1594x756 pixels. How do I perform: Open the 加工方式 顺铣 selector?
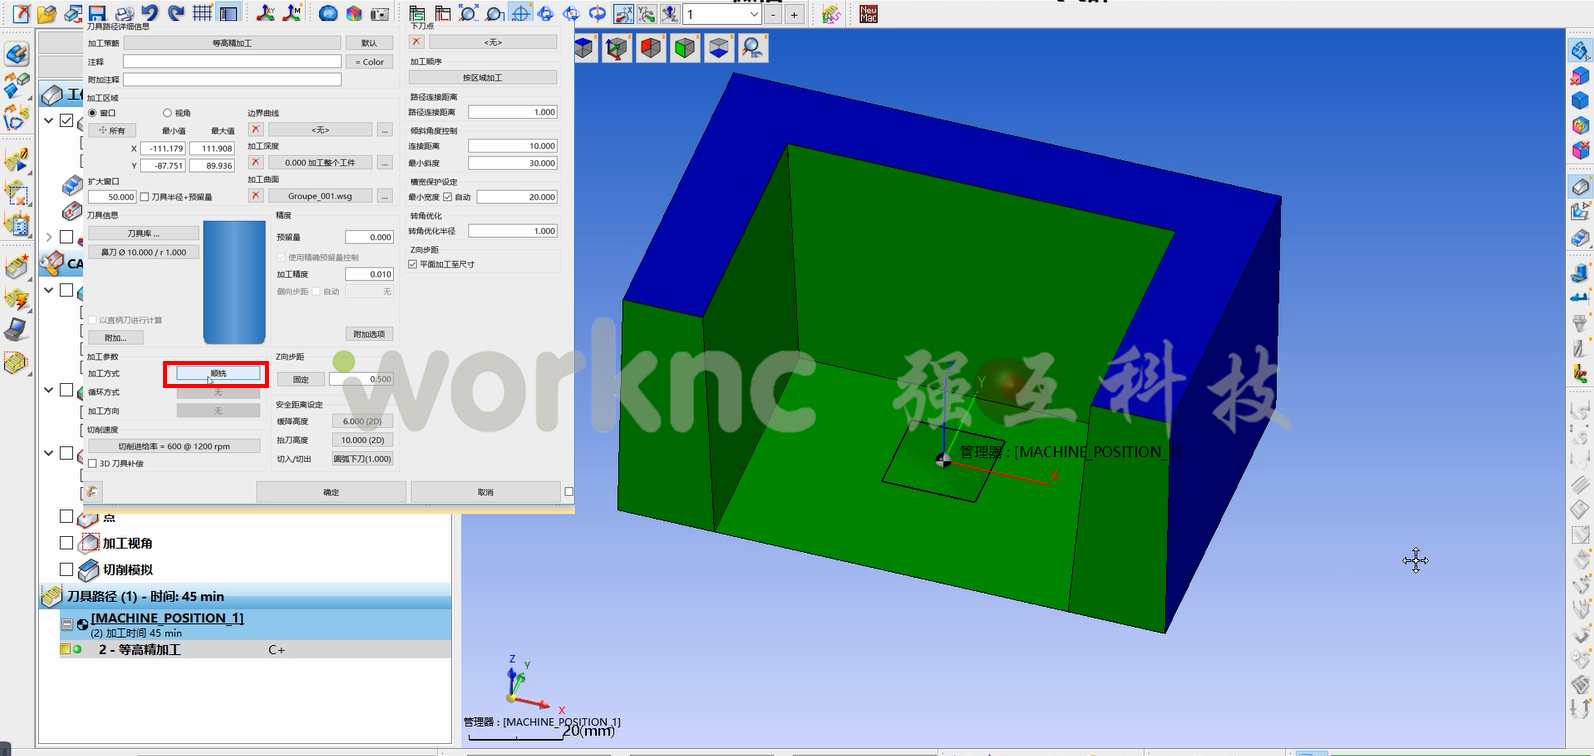218,373
